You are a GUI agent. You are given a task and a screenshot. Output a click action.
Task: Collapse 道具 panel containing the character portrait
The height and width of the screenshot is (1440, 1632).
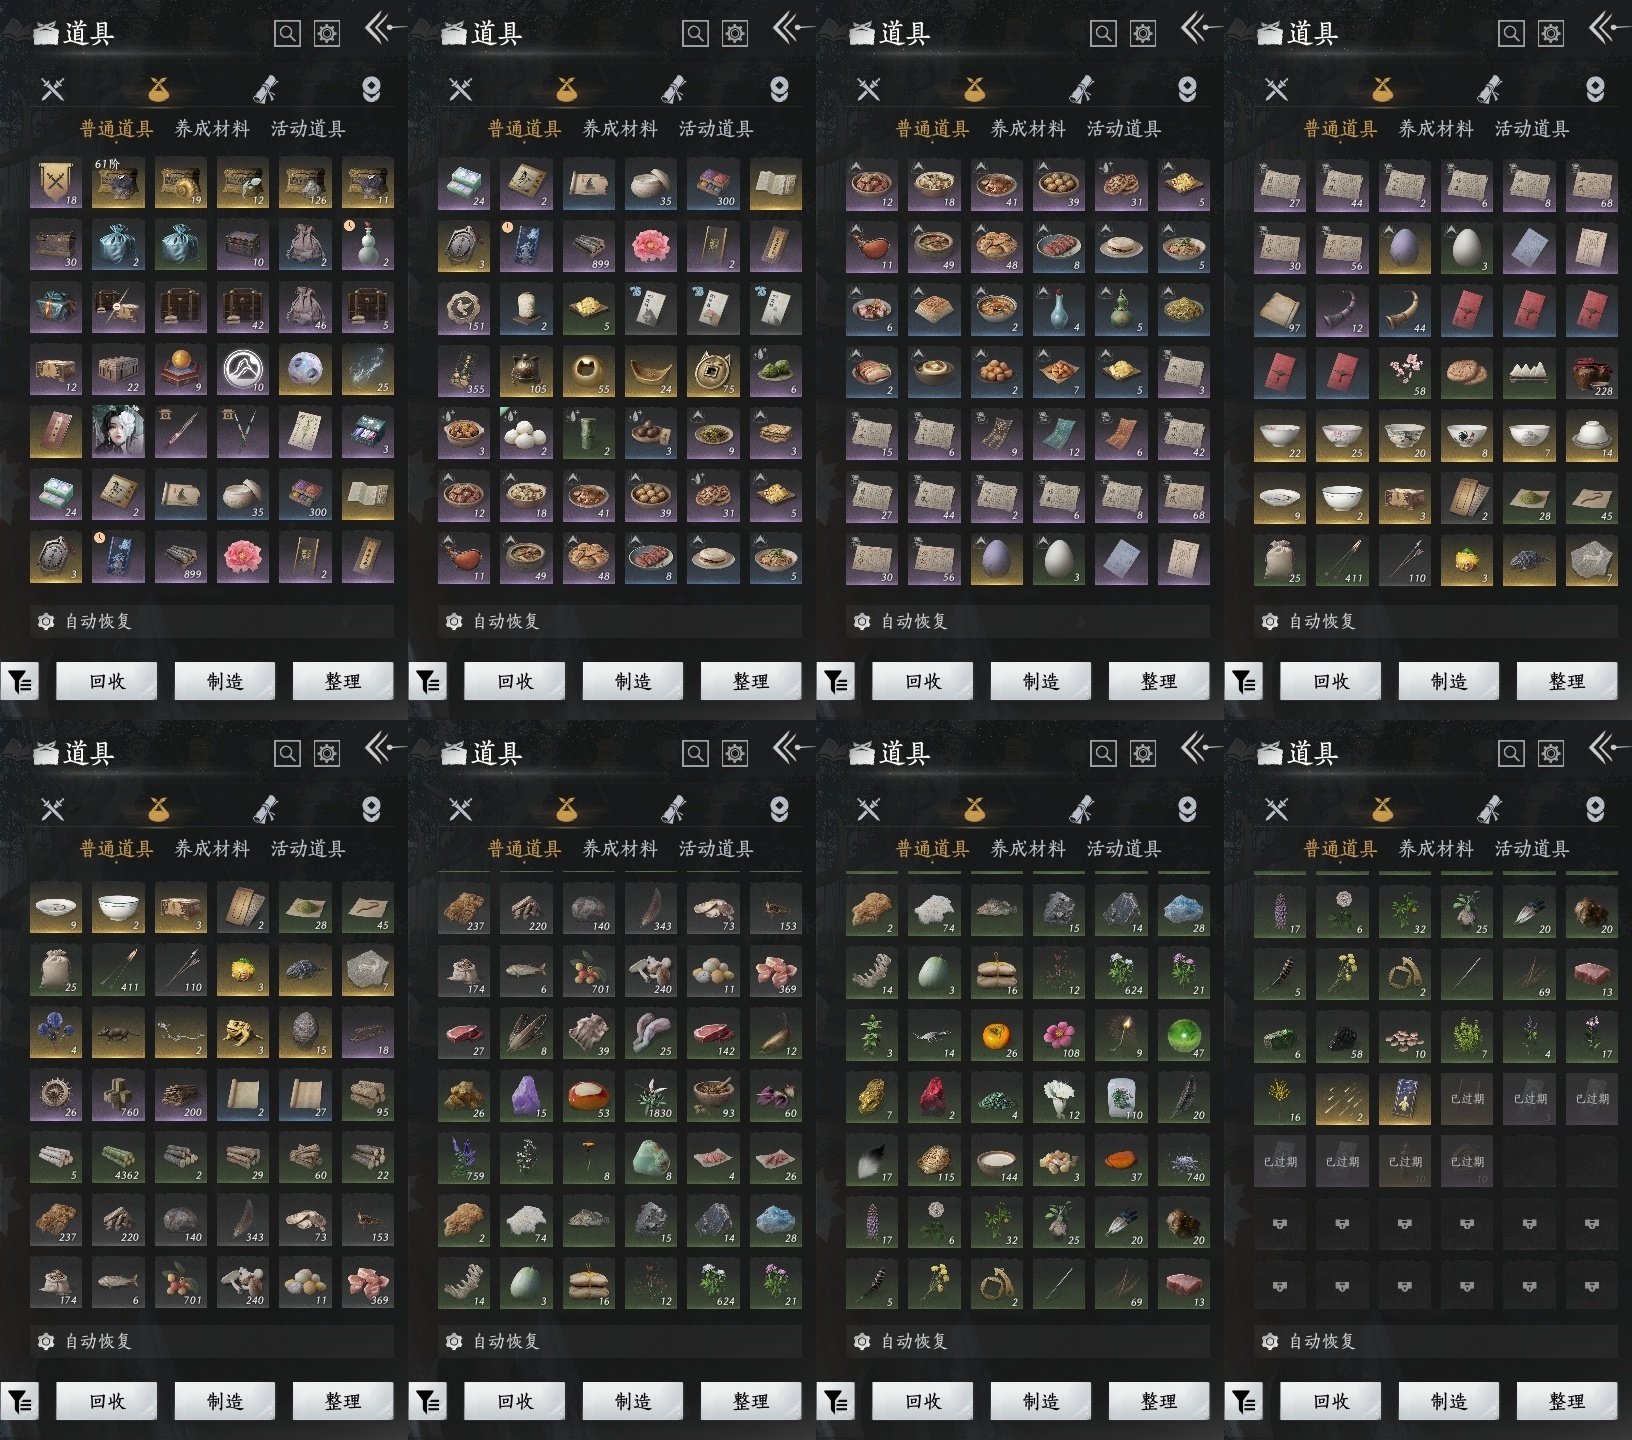pyautogui.click(x=384, y=29)
